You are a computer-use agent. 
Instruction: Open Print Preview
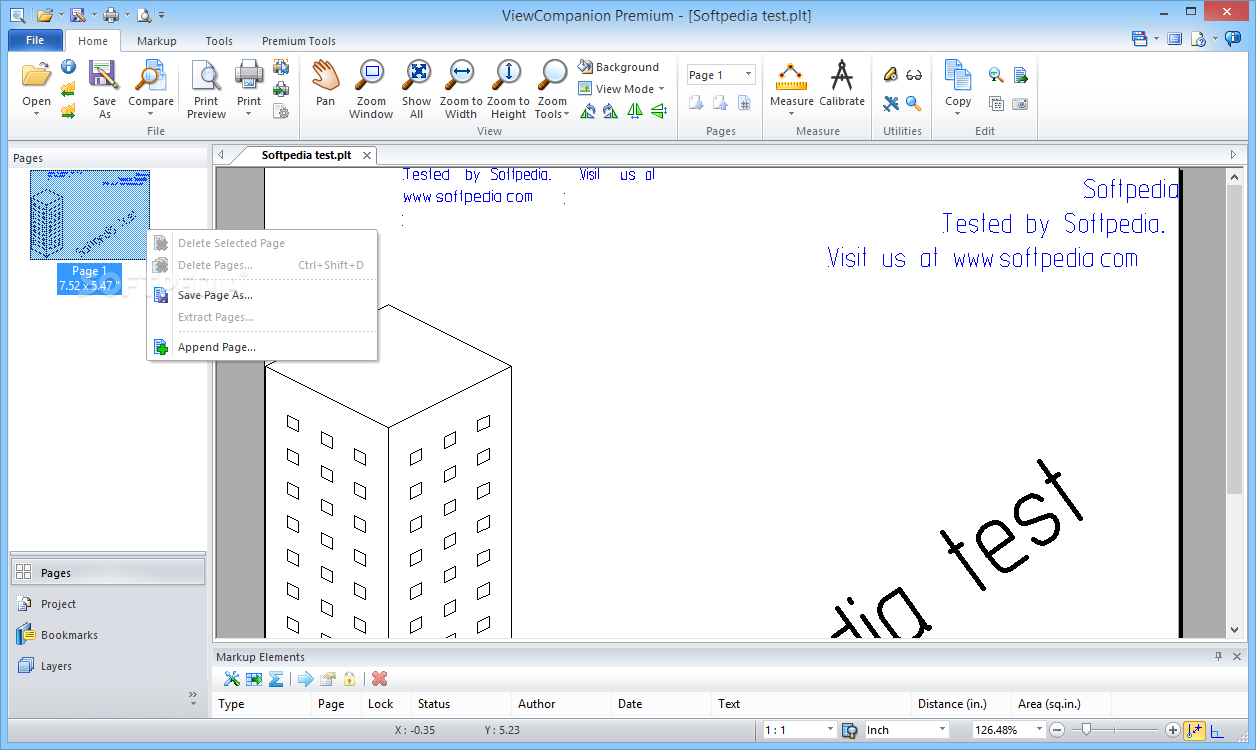click(x=206, y=89)
